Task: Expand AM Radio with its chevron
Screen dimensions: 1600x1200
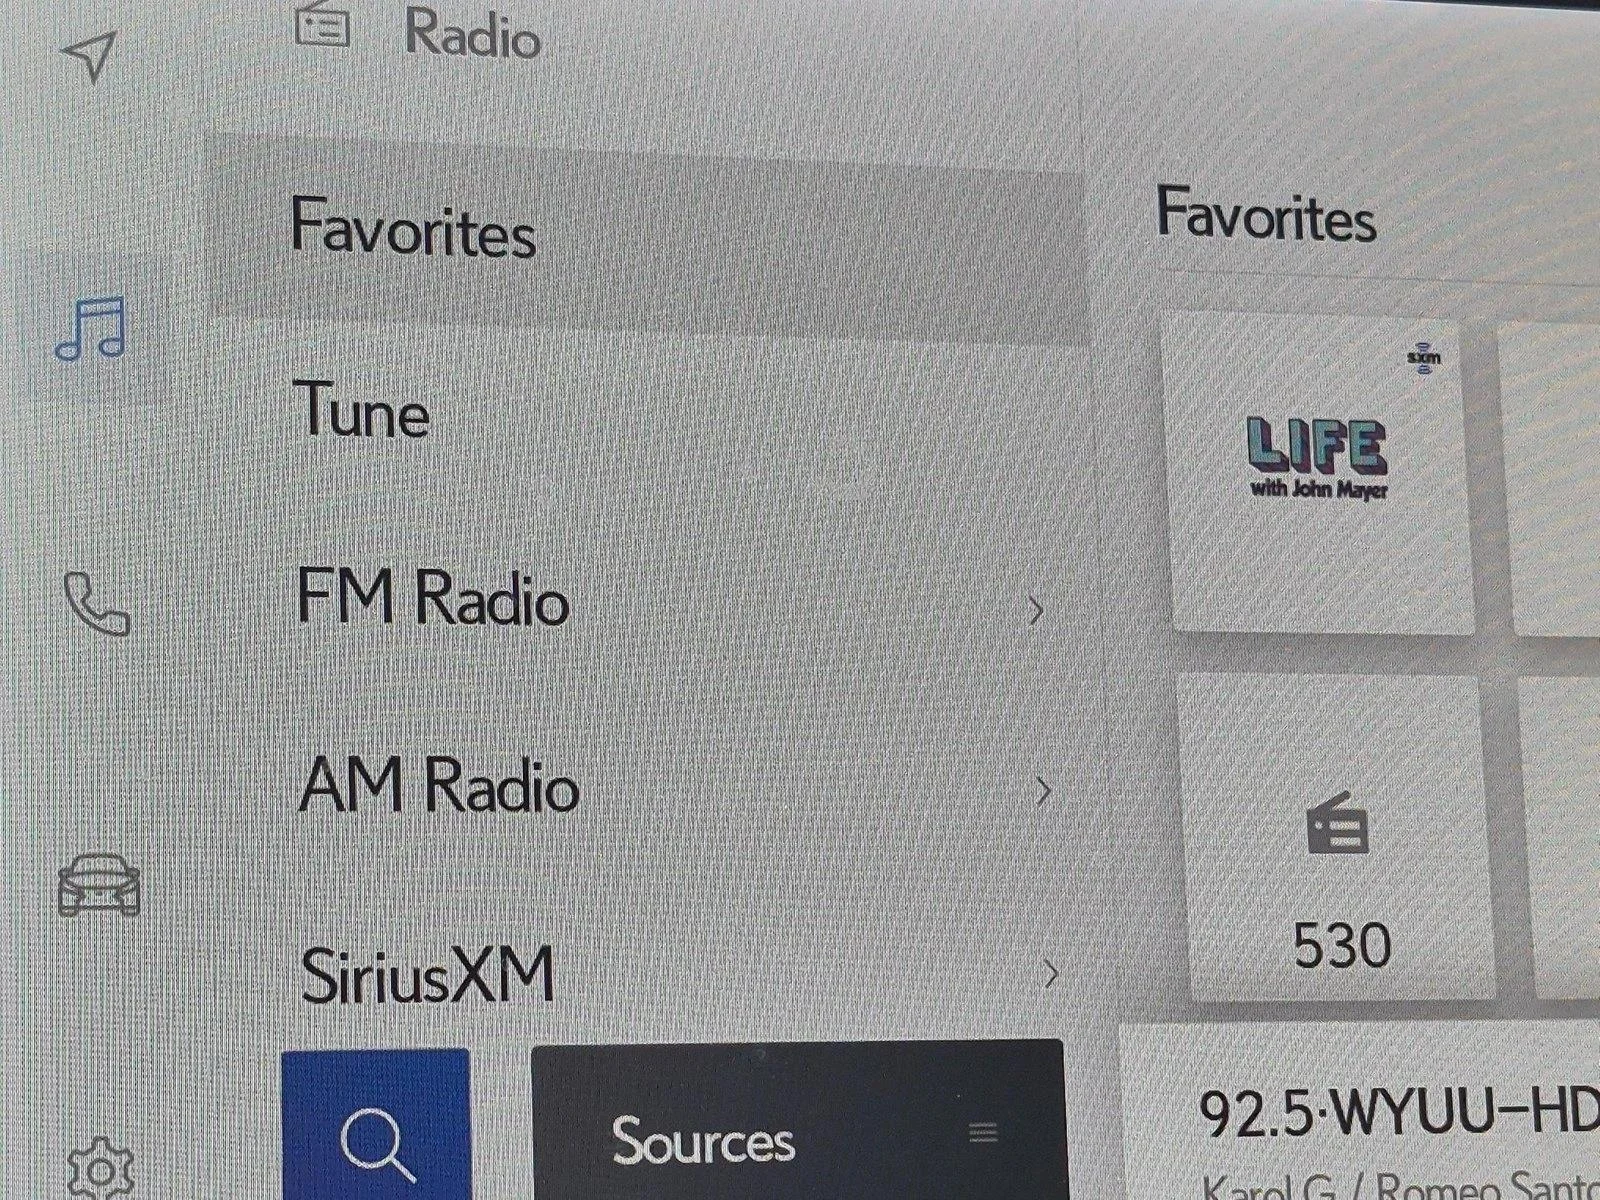Action: (1043, 791)
